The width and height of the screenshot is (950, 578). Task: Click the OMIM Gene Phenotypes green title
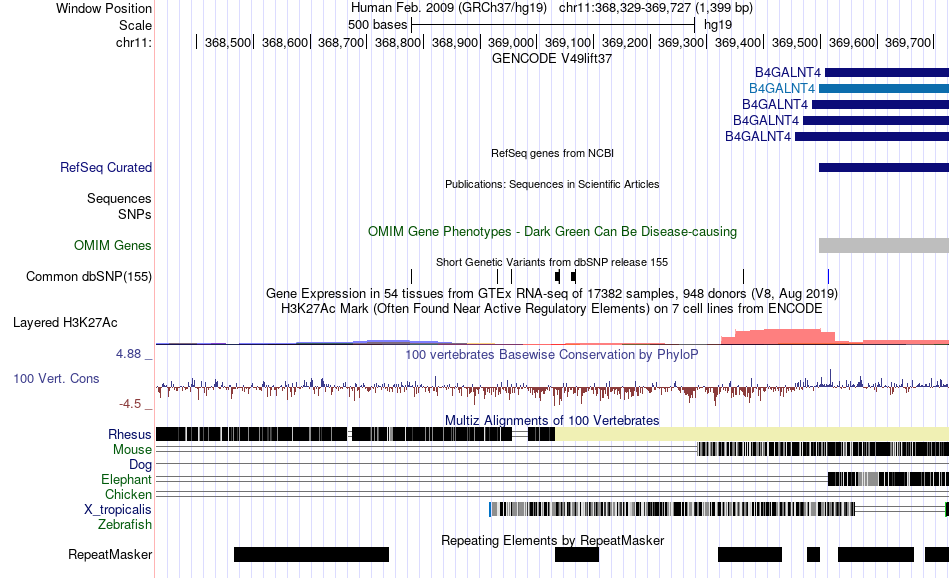(552, 231)
